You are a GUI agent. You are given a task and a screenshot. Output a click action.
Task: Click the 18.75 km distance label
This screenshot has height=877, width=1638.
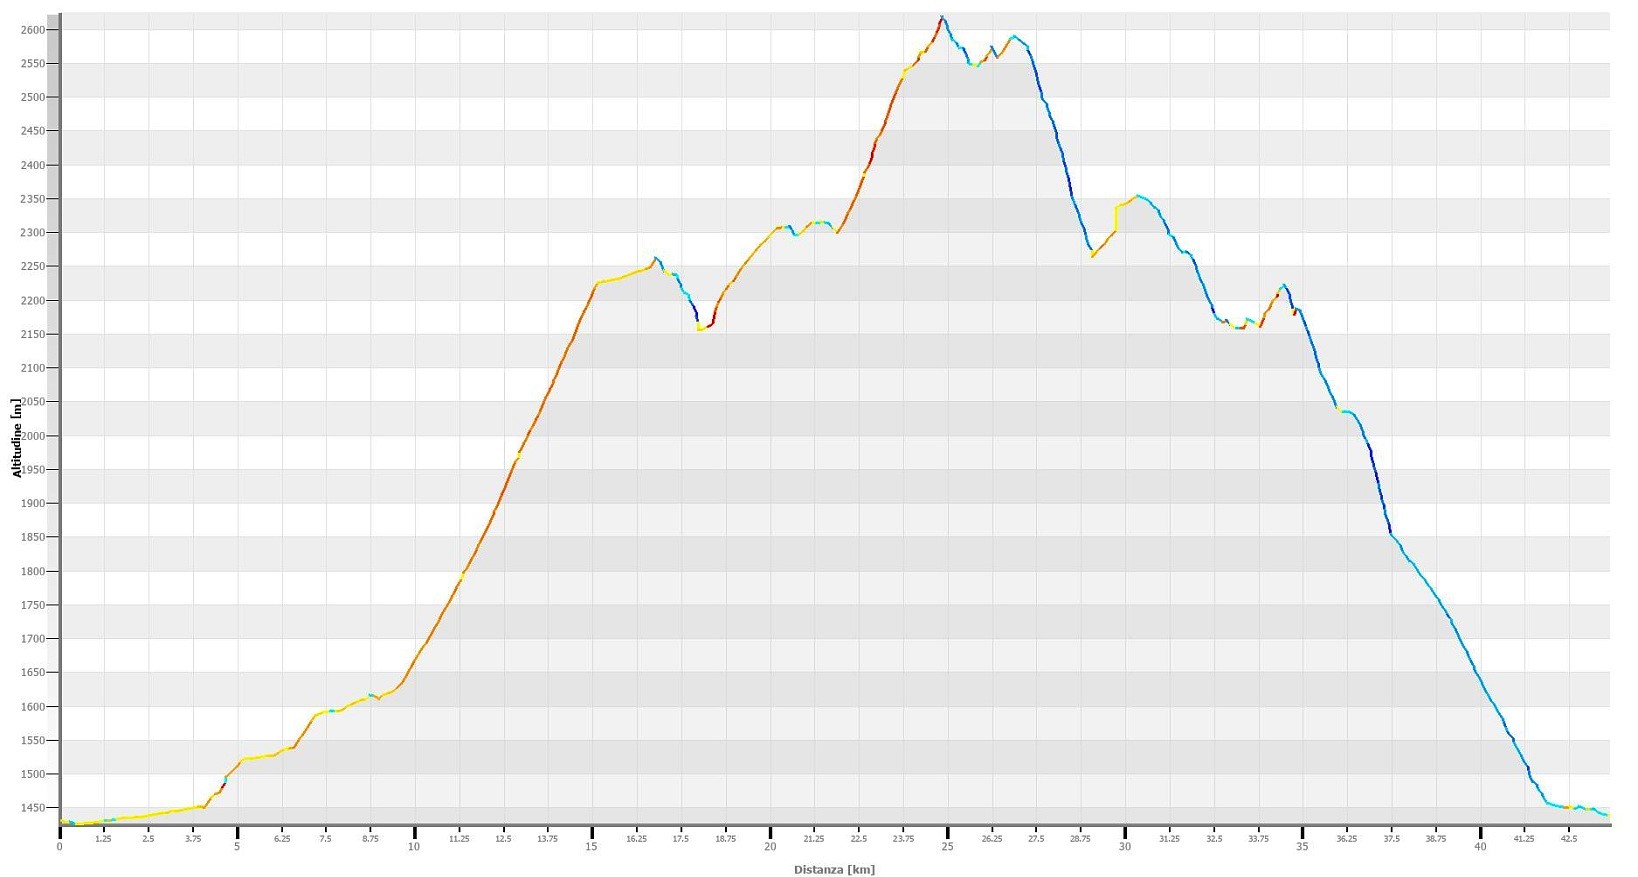pos(725,839)
